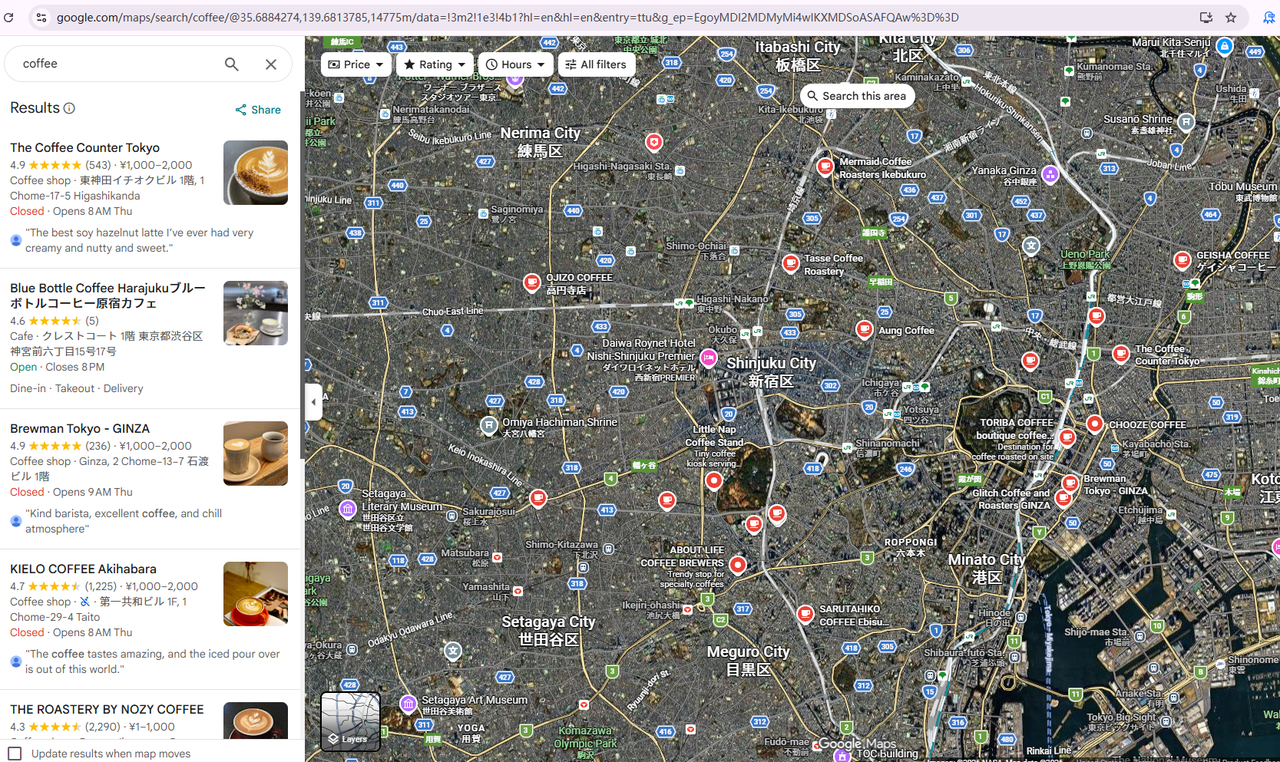
Task: Select The Coffee Counter Tokyo map pin
Action: (1121, 354)
